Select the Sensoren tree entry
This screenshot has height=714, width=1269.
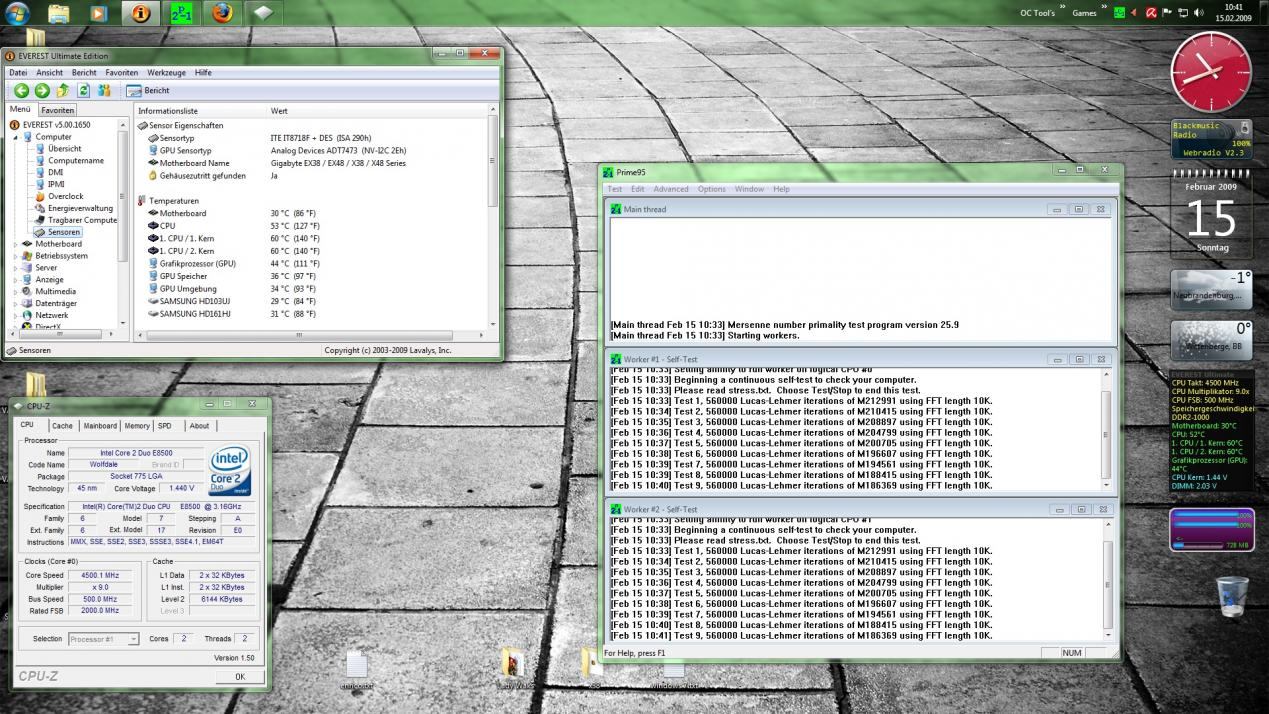pos(64,232)
